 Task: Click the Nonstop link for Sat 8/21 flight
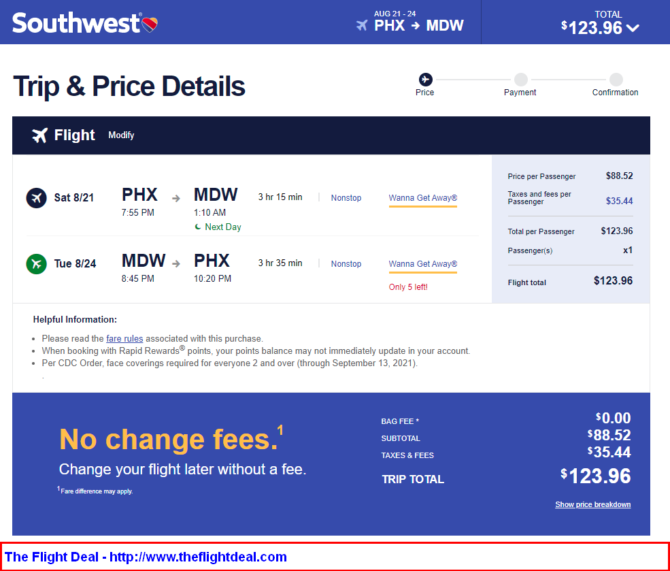[x=346, y=198]
